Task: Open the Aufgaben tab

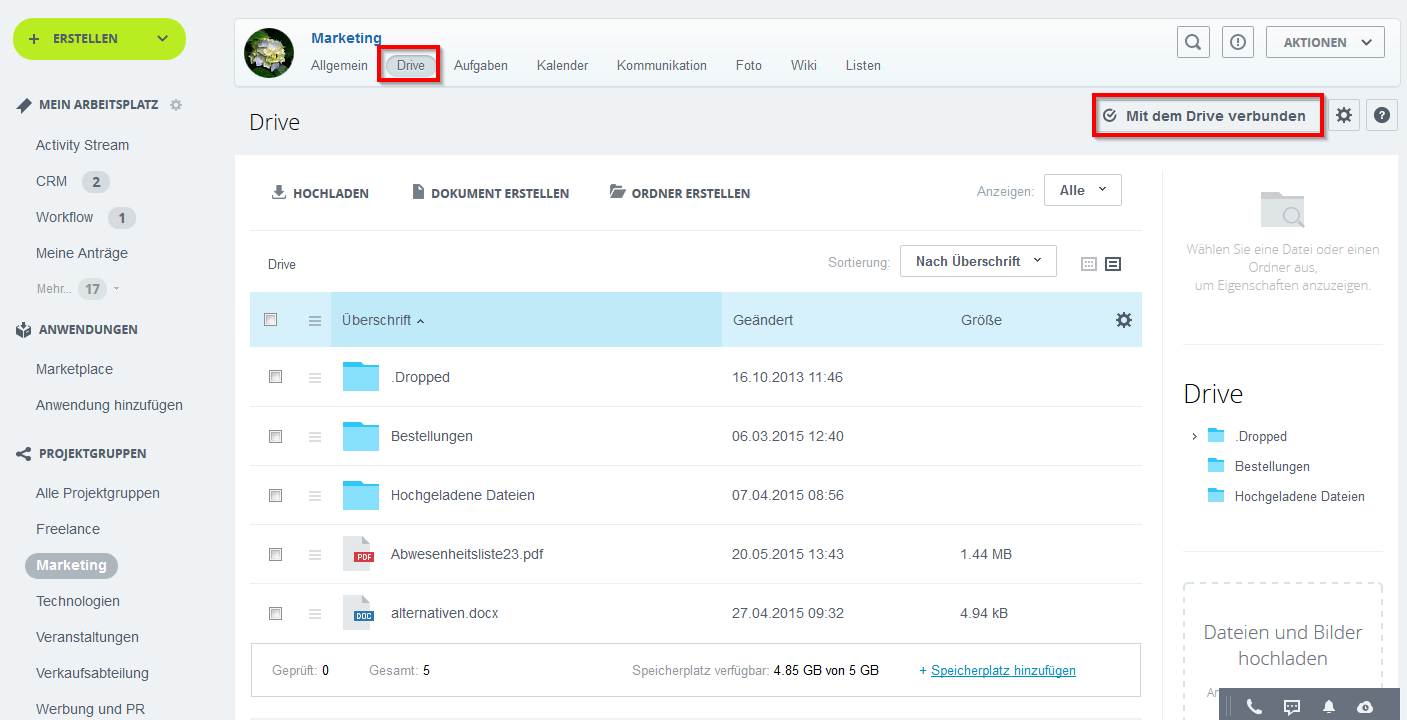Action: click(x=481, y=65)
